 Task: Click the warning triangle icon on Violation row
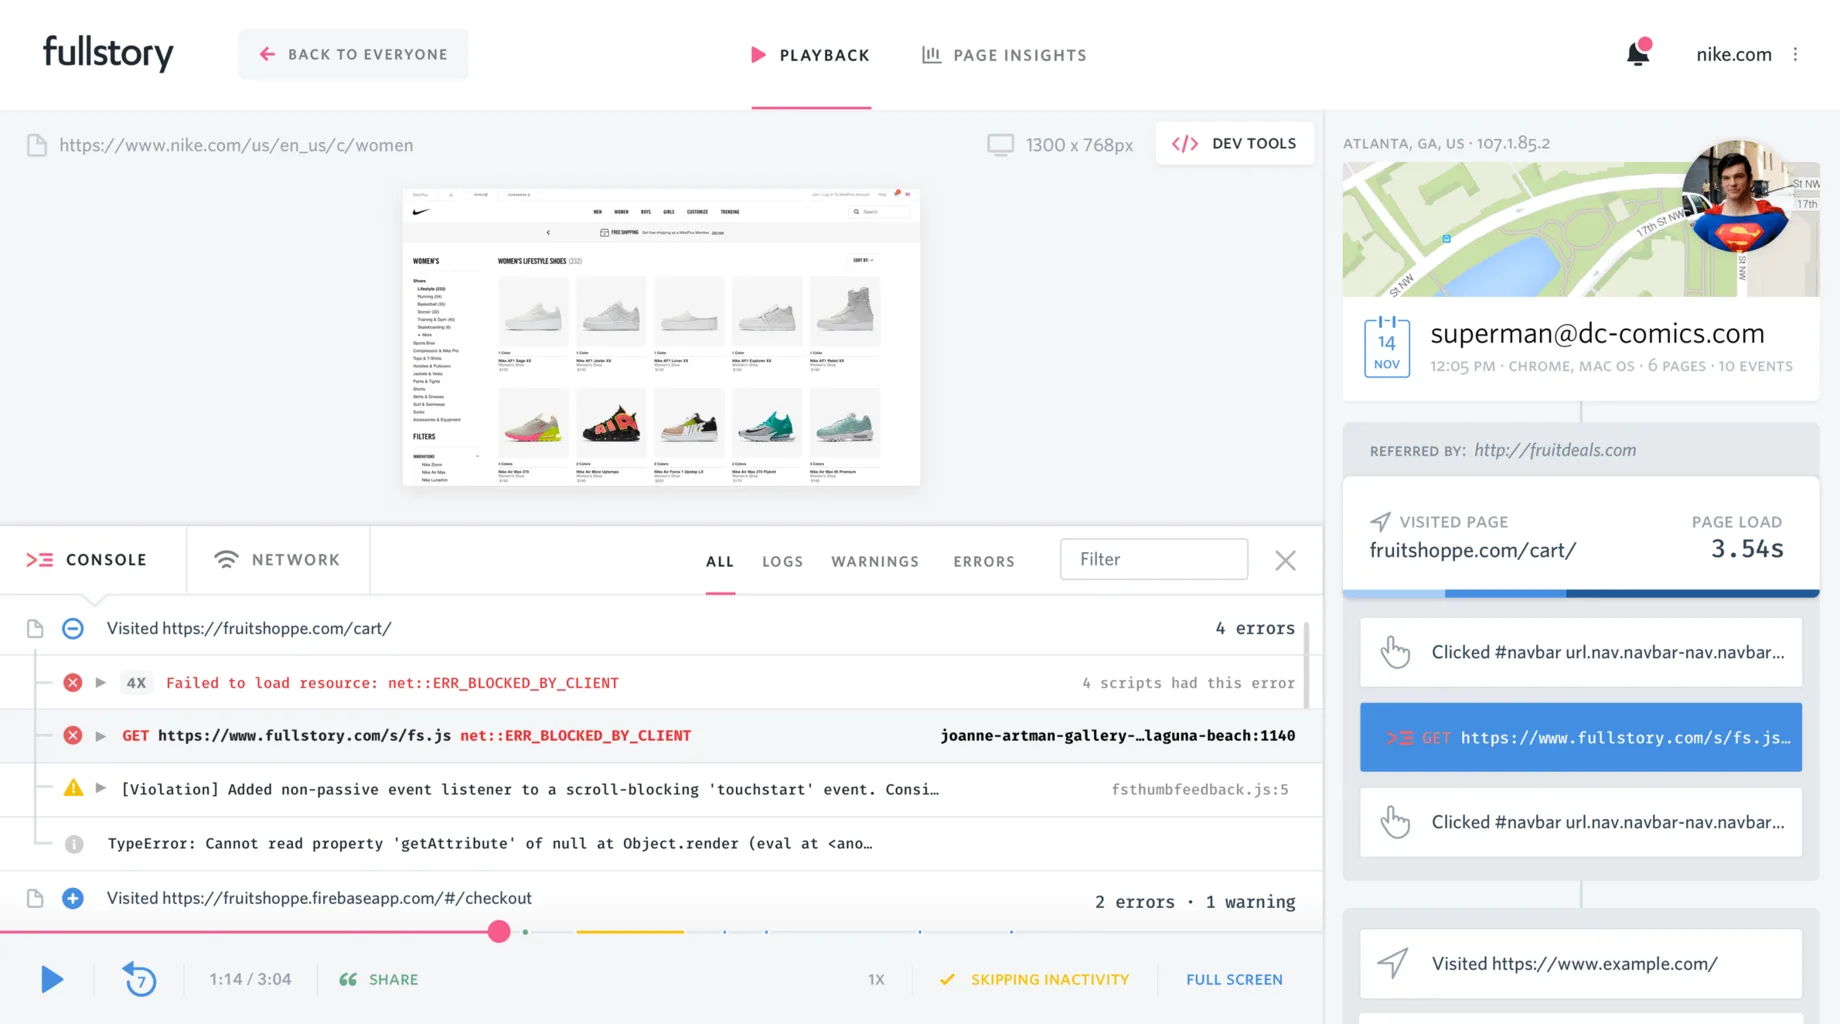click(73, 788)
